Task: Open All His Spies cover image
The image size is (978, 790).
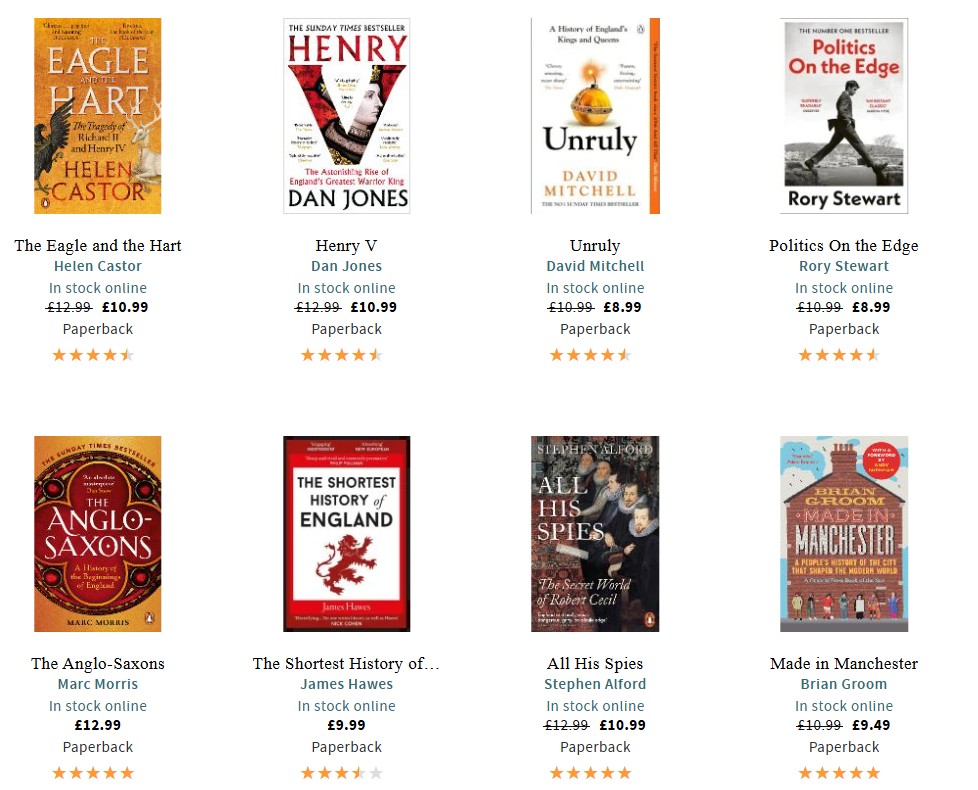Action: [595, 534]
